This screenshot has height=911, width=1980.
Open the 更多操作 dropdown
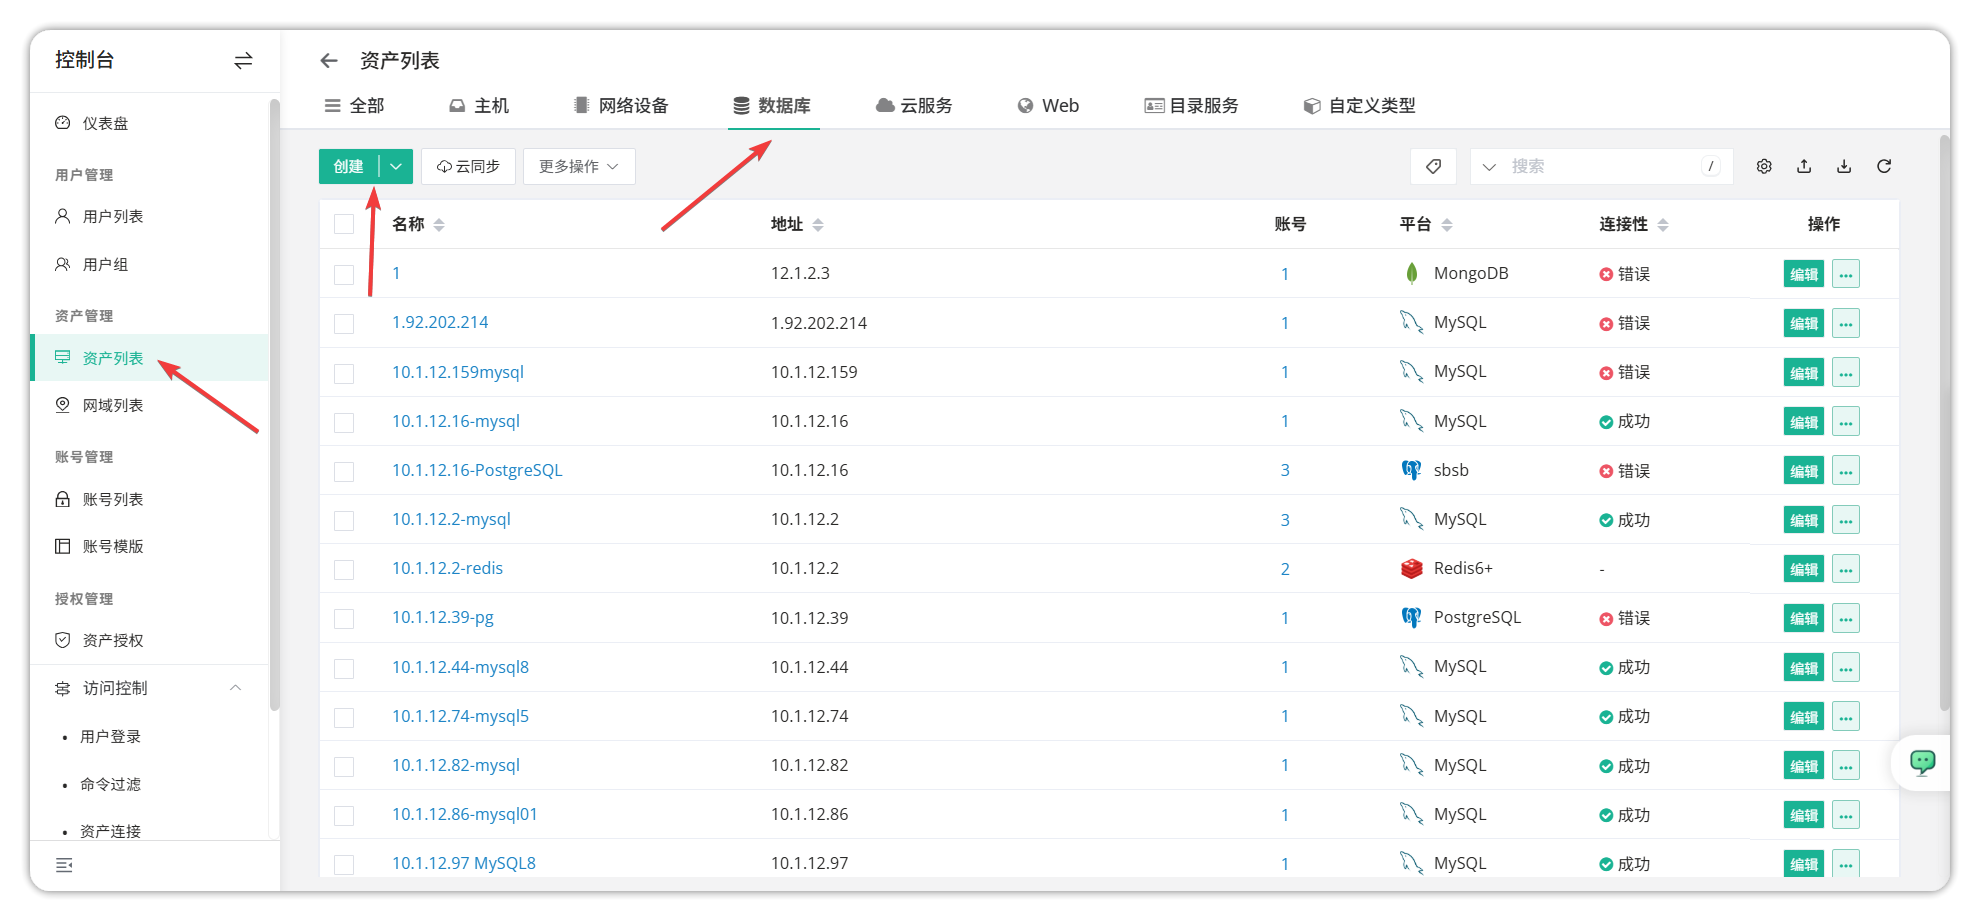tap(578, 166)
